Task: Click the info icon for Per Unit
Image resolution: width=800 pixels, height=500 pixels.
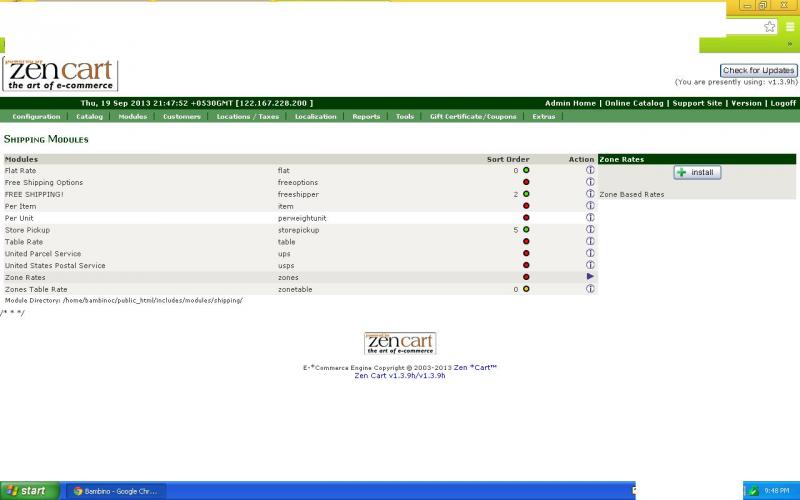Action: [x=590, y=217]
